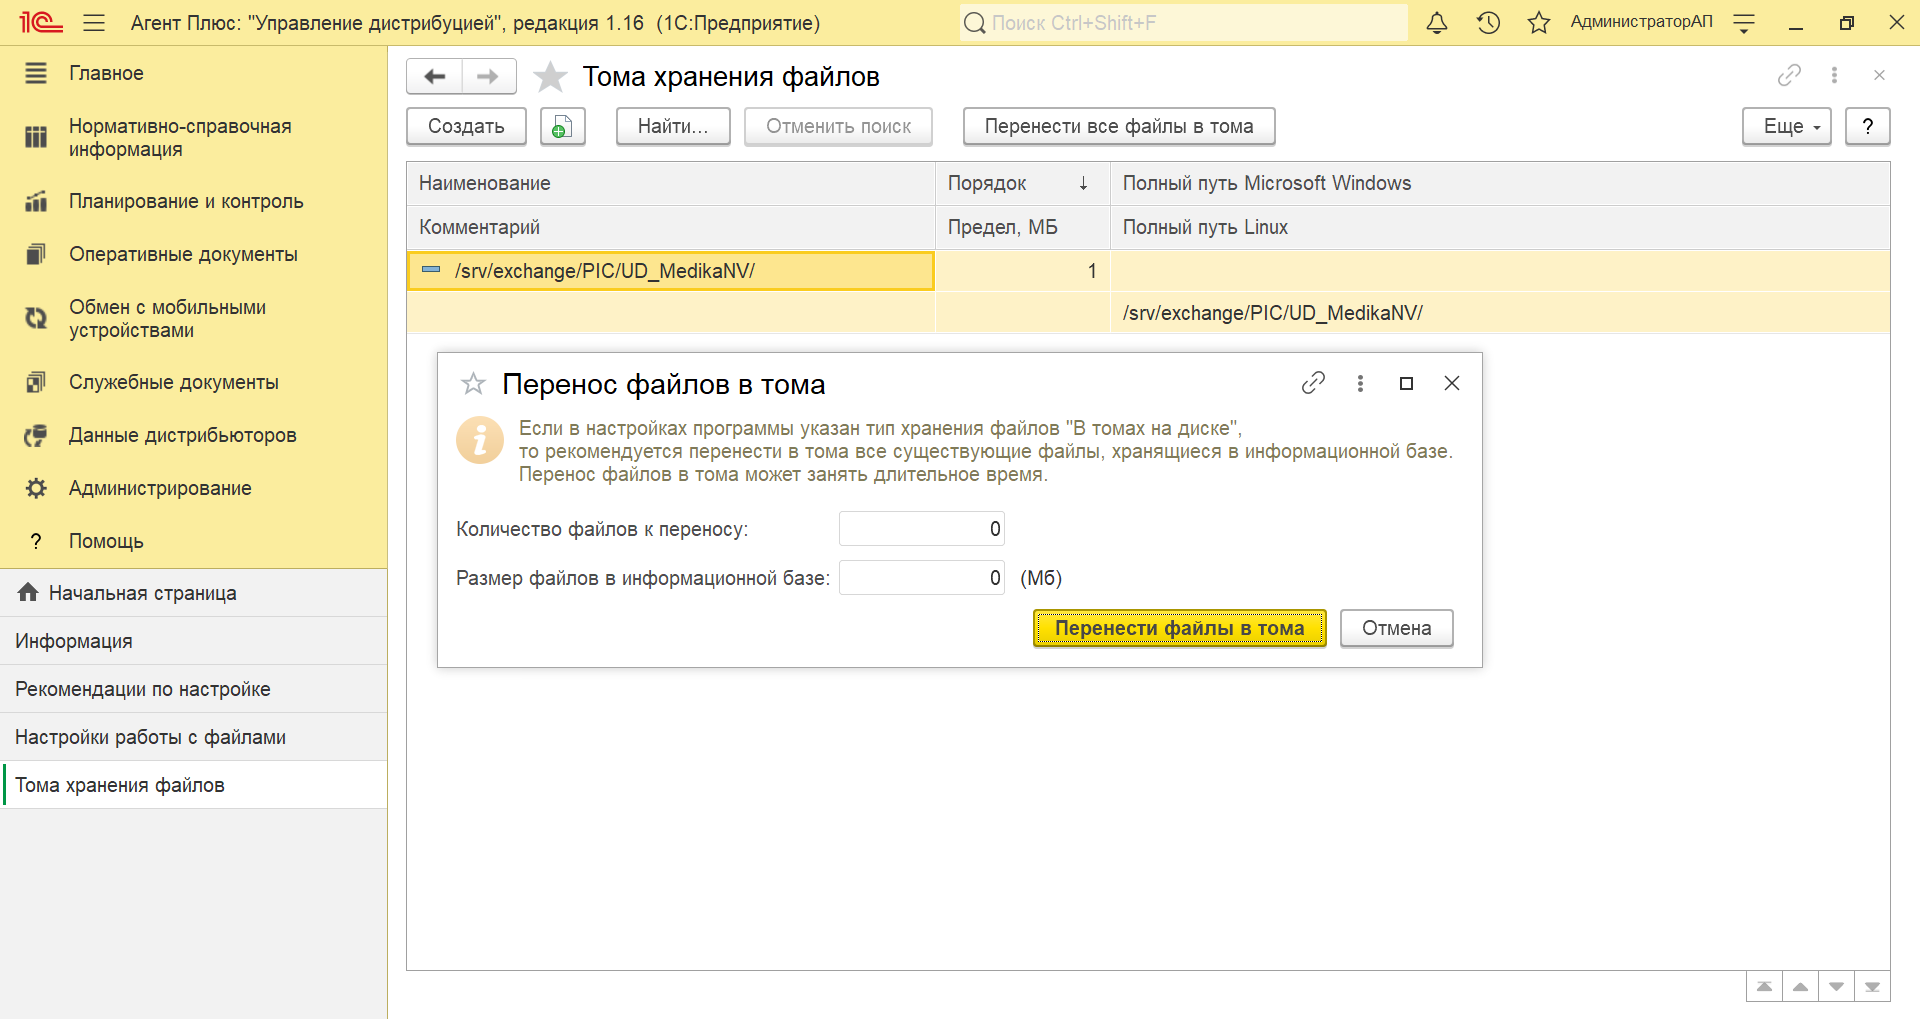Get link to the Тома хранения файлов page

(x=1789, y=75)
